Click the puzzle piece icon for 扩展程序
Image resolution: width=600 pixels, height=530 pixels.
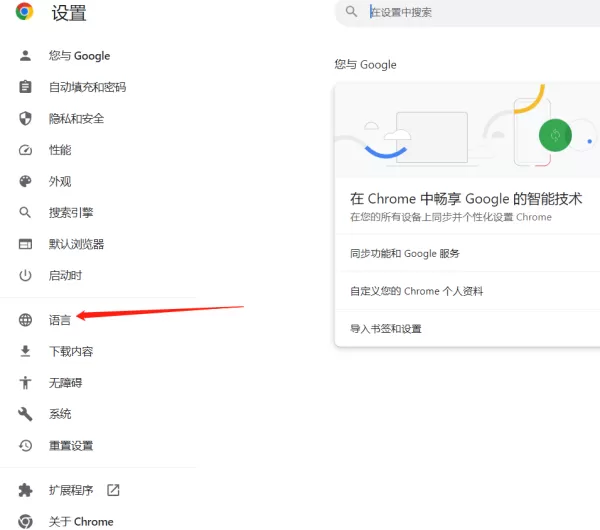click(x=25, y=490)
